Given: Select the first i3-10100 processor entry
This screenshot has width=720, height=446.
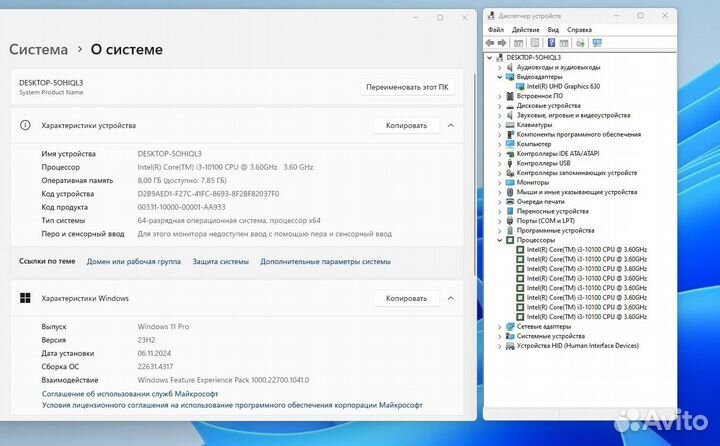Looking at the screenshot, I should 586,250.
